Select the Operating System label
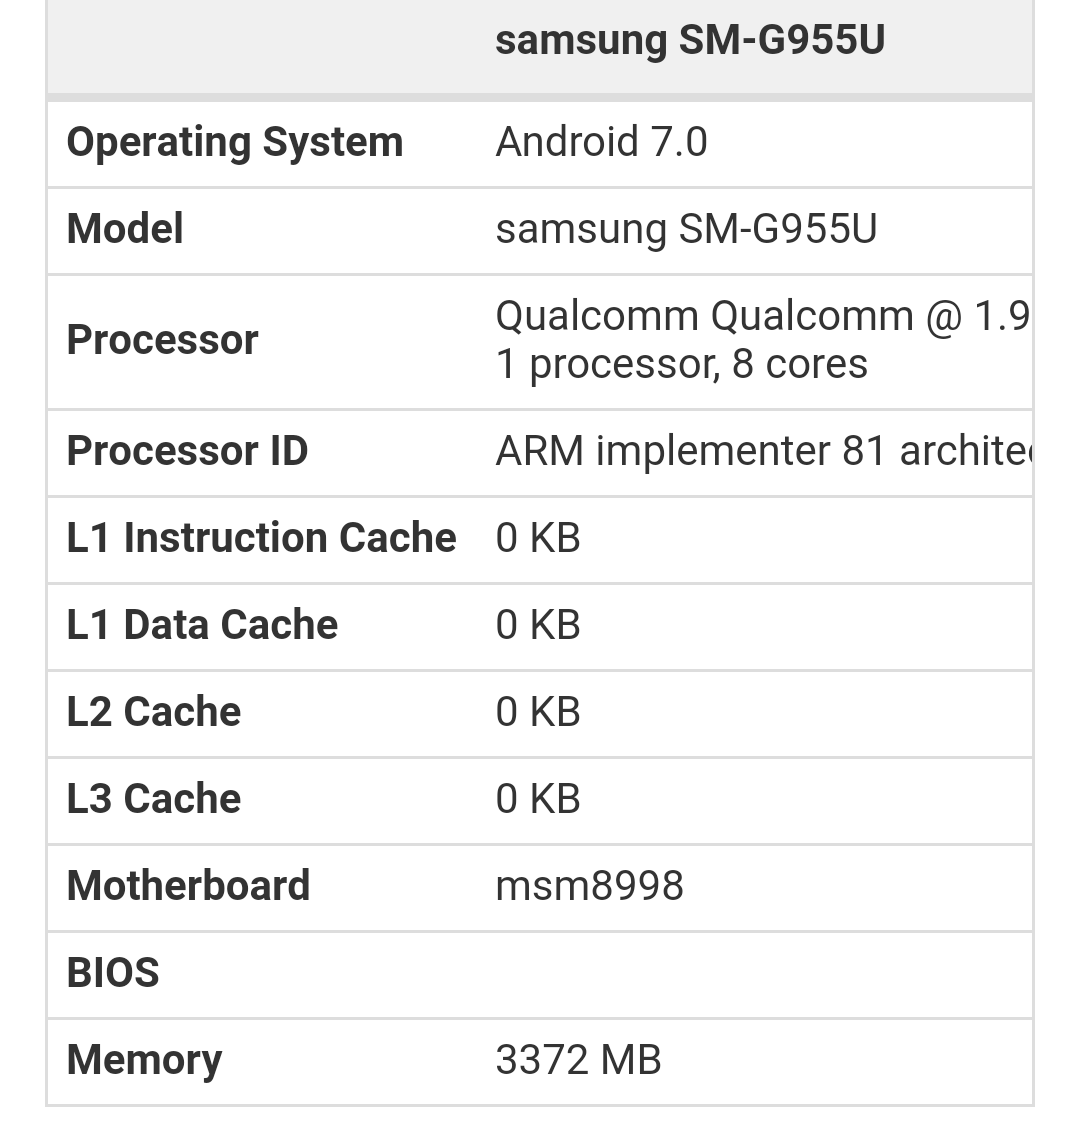The height and width of the screenshot is (1139, 1080). (235, 143)
